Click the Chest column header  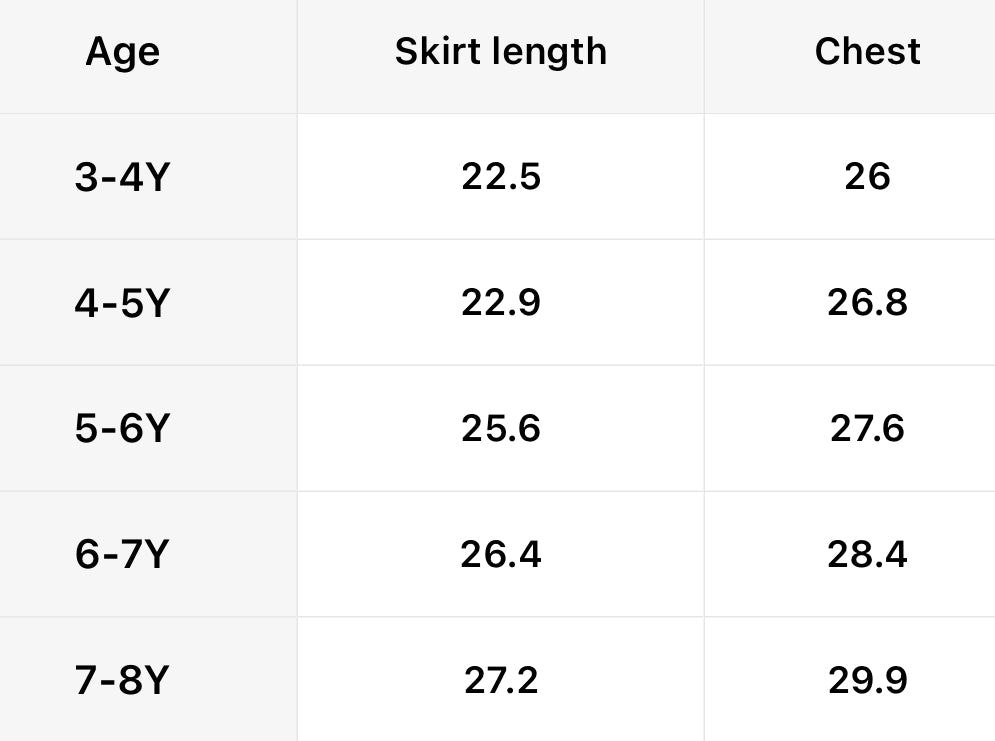pyautogui.click(x=867, y=52)
